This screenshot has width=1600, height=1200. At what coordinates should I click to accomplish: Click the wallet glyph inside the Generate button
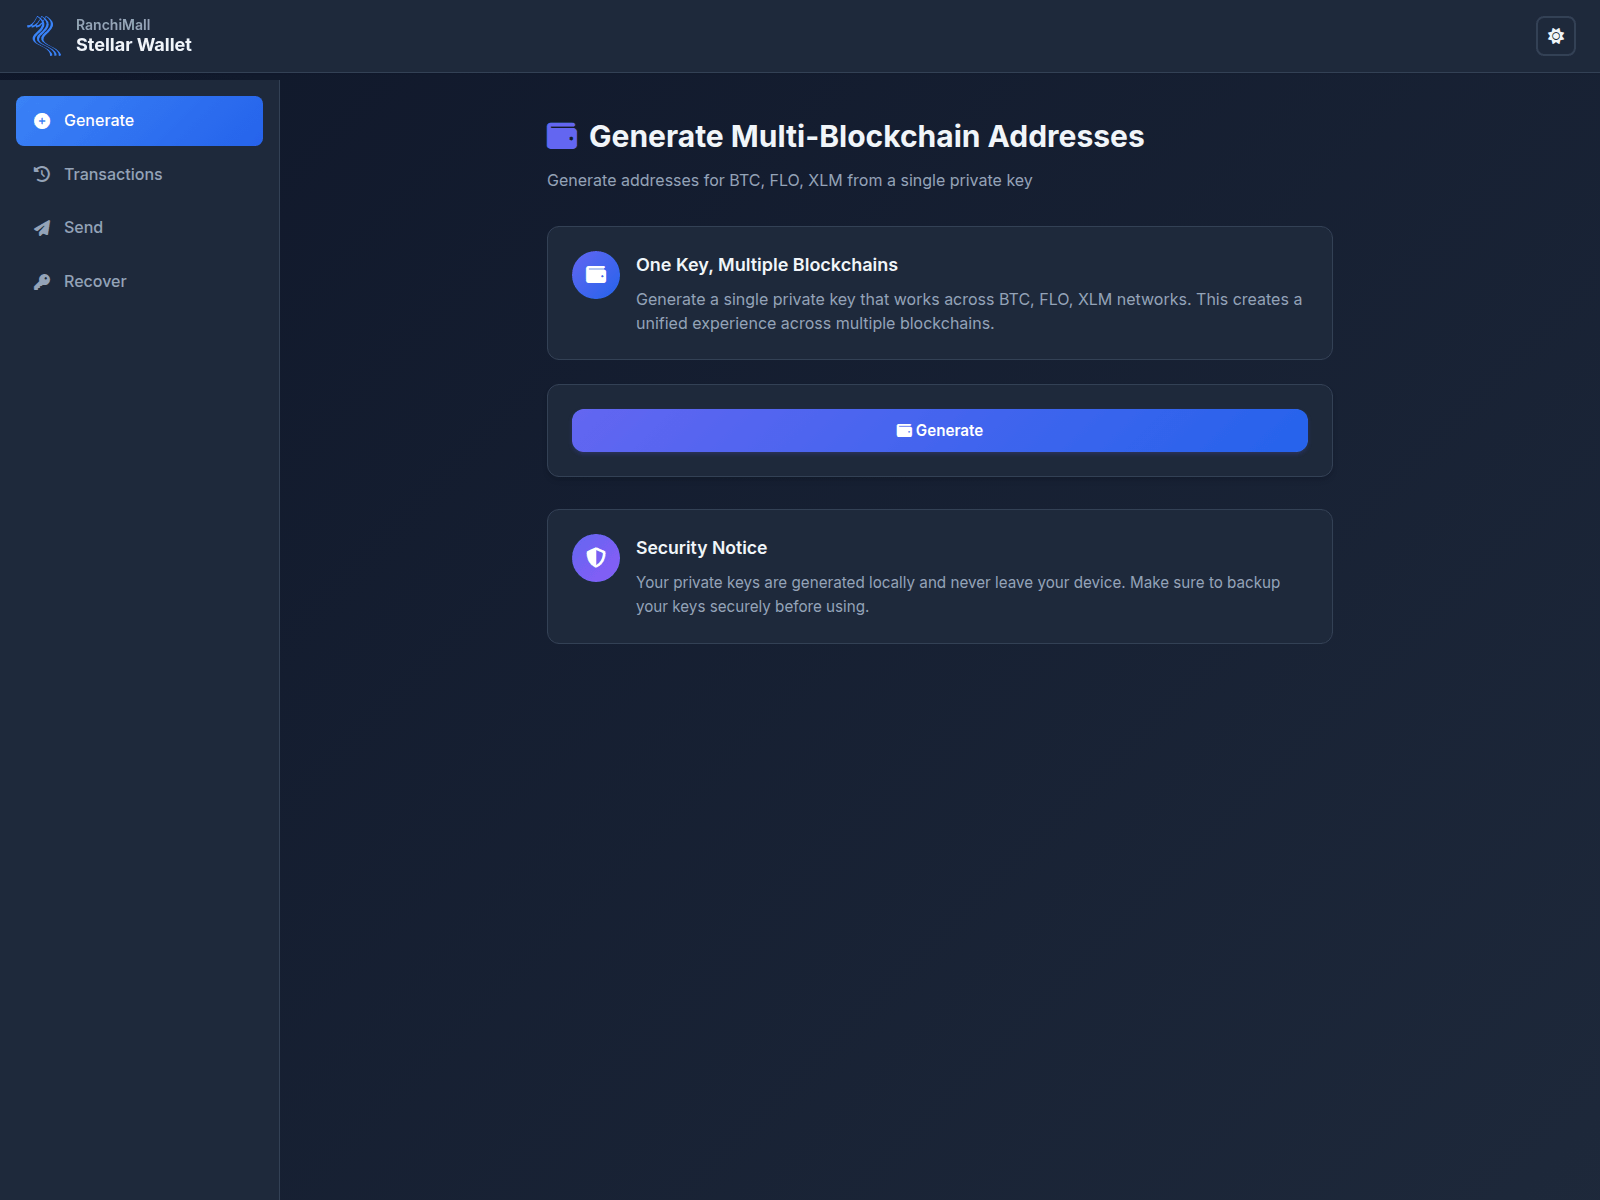(x=904, y=430)
